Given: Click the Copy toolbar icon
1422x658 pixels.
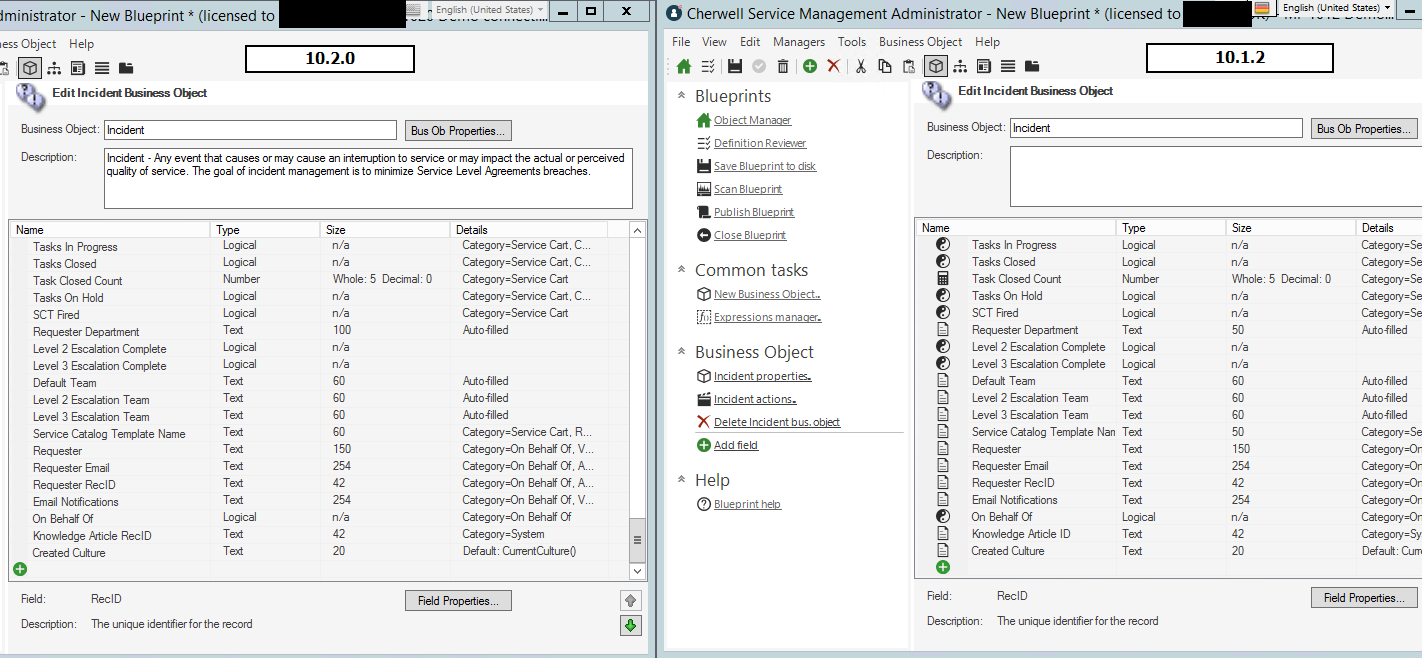Looking at the screenshot, I should [x=885, y=66].
